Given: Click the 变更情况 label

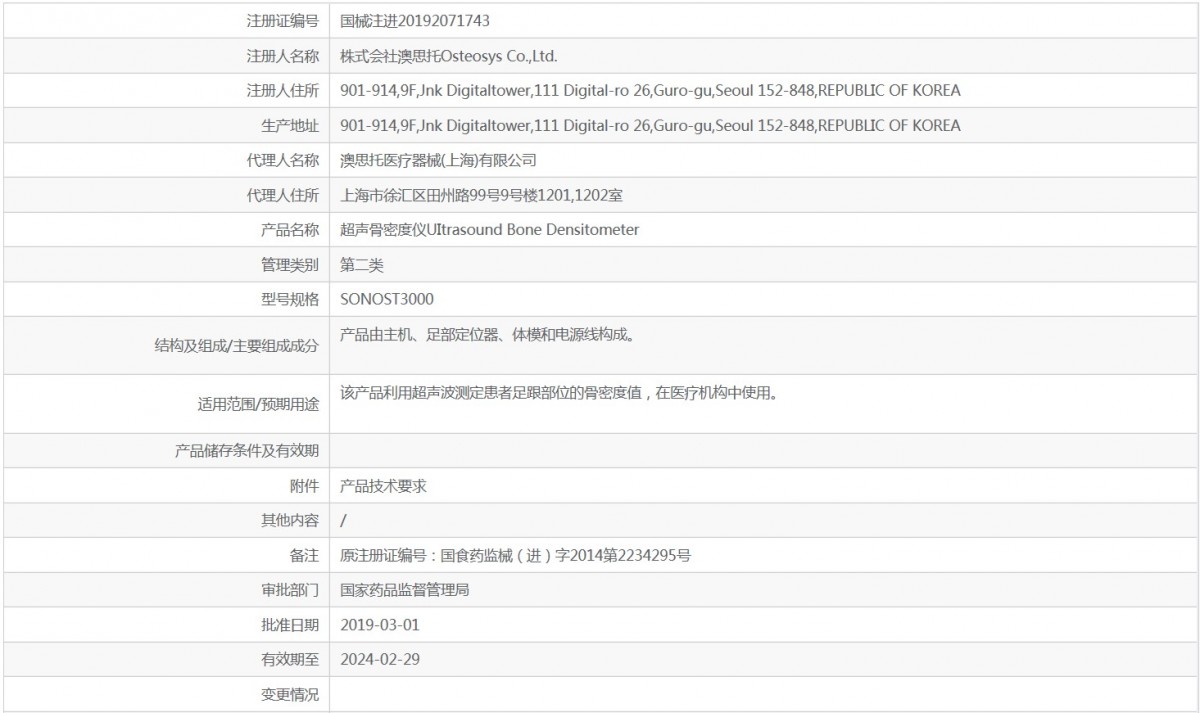Looking at the screenshot, I should tap(289, 694).
